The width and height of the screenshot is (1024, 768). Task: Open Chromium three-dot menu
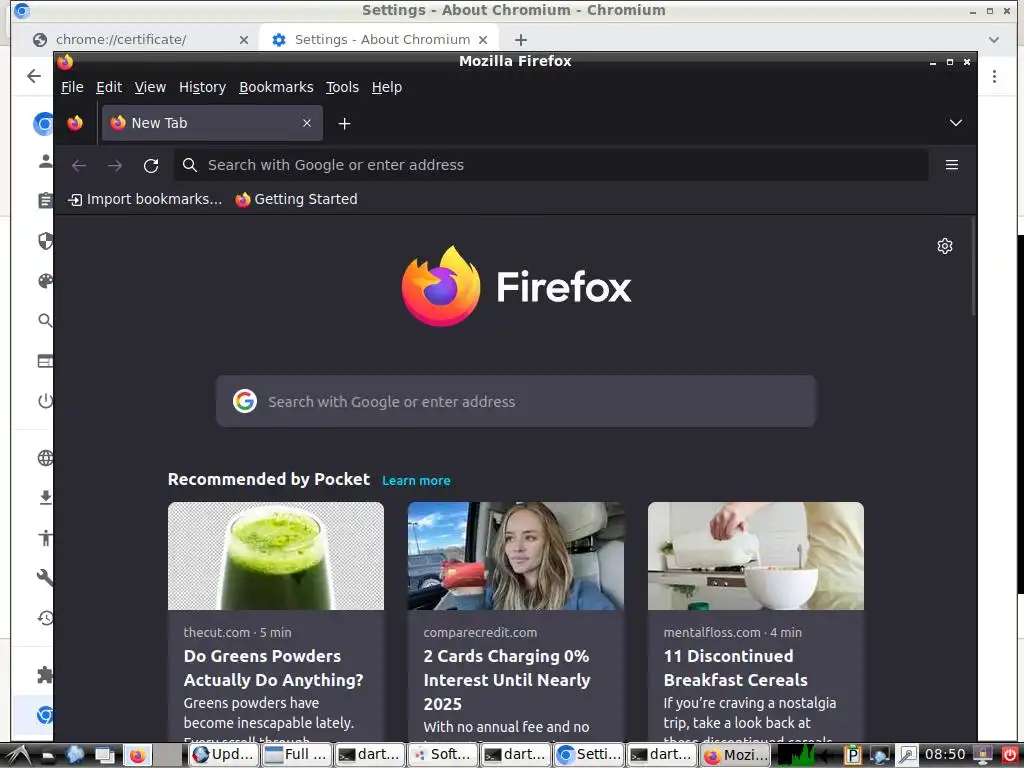(x=994, y=76)
